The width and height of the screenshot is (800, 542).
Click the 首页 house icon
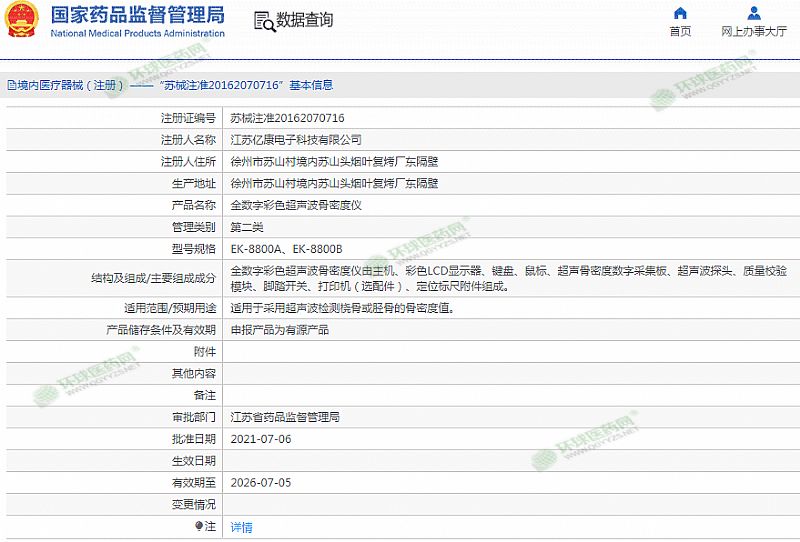tap(680, 13)
